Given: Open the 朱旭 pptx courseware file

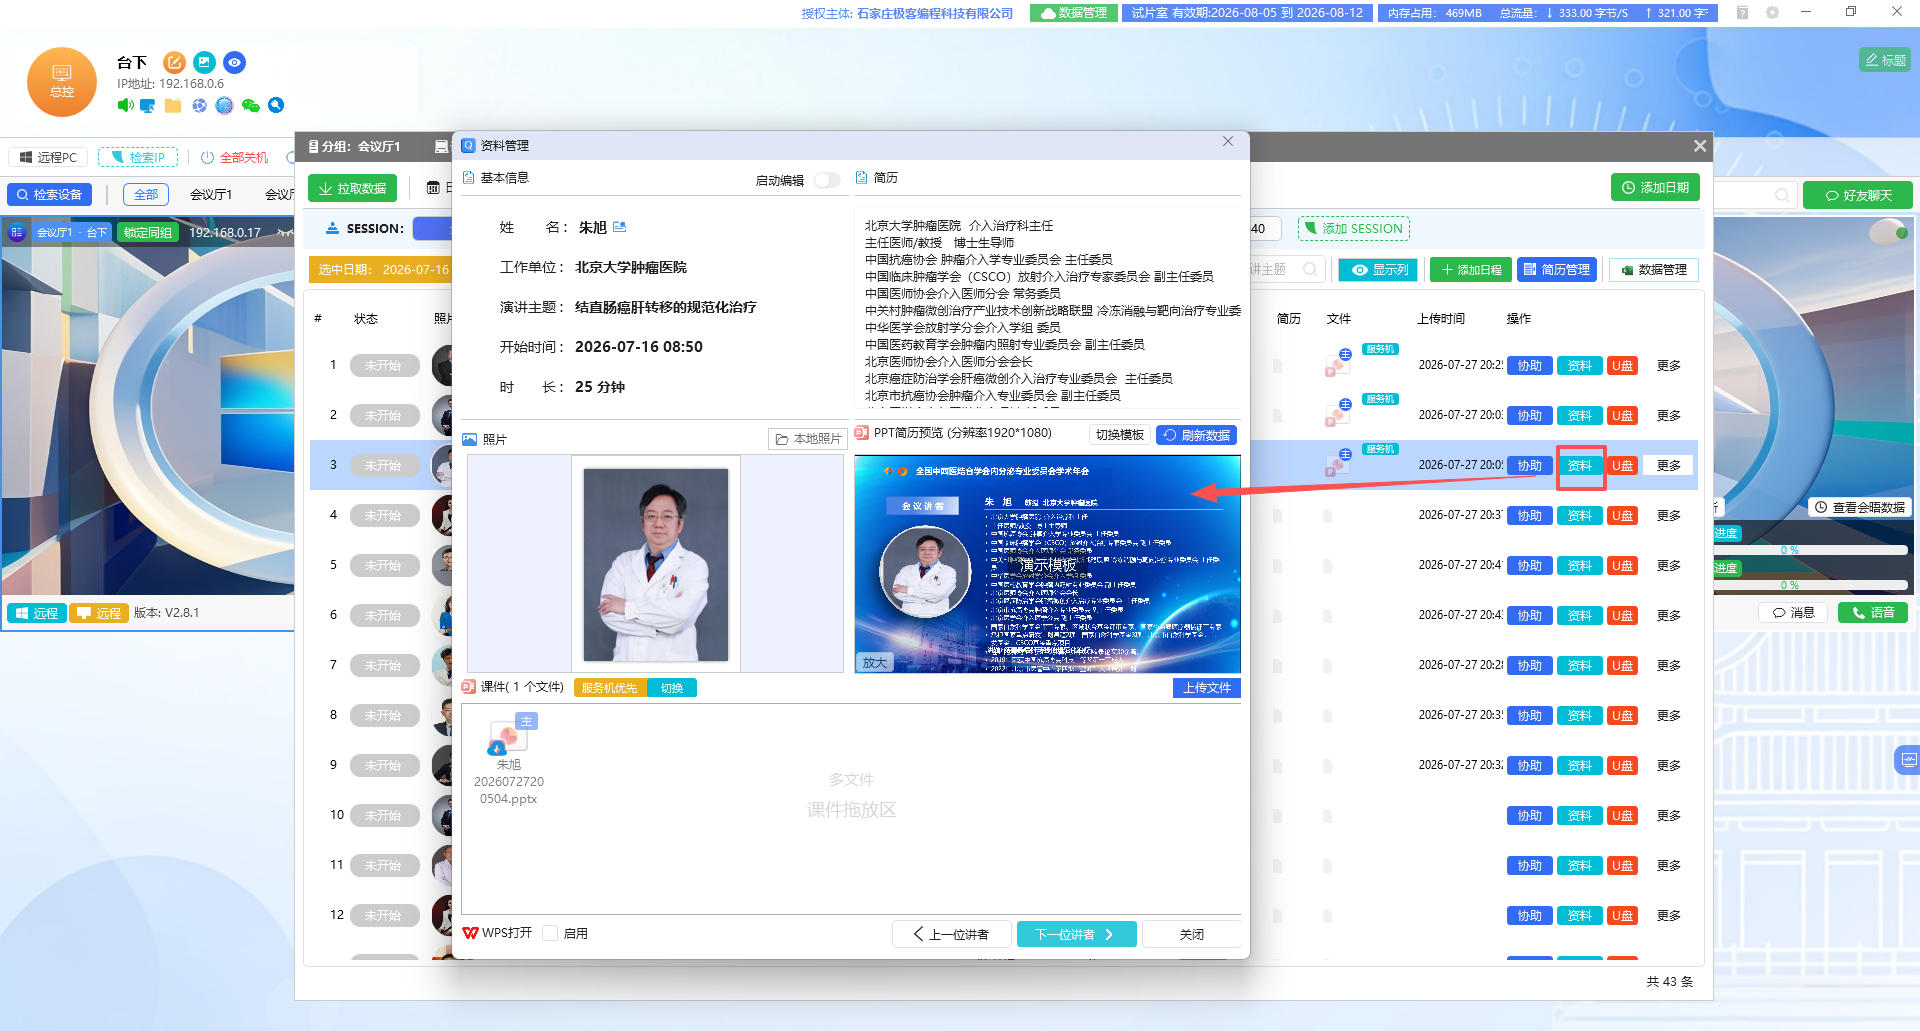Looking at the screenshot, I should (509, 759).
